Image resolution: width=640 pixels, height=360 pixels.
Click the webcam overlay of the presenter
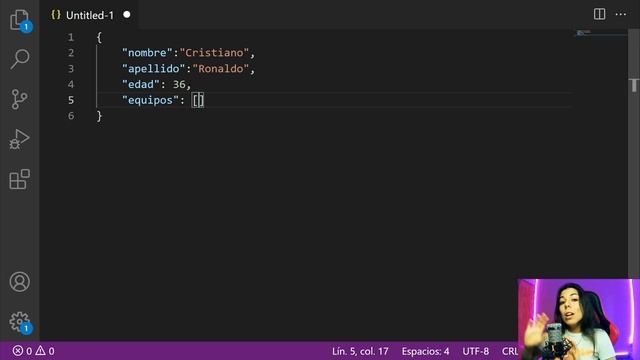579,319
